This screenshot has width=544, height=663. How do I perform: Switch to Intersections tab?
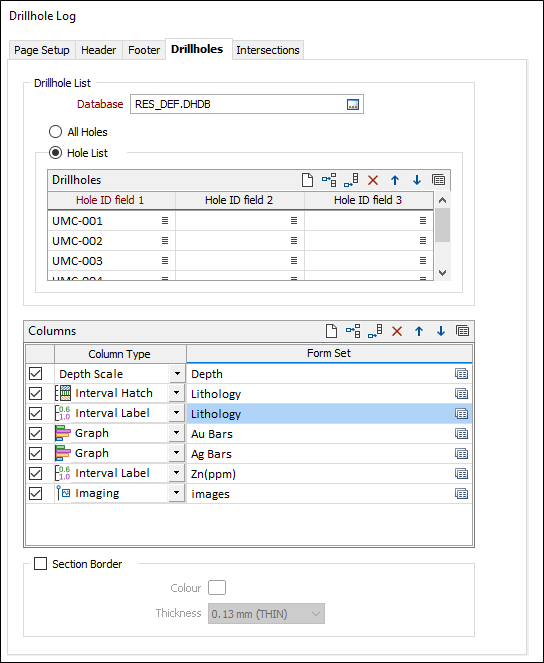268,50
